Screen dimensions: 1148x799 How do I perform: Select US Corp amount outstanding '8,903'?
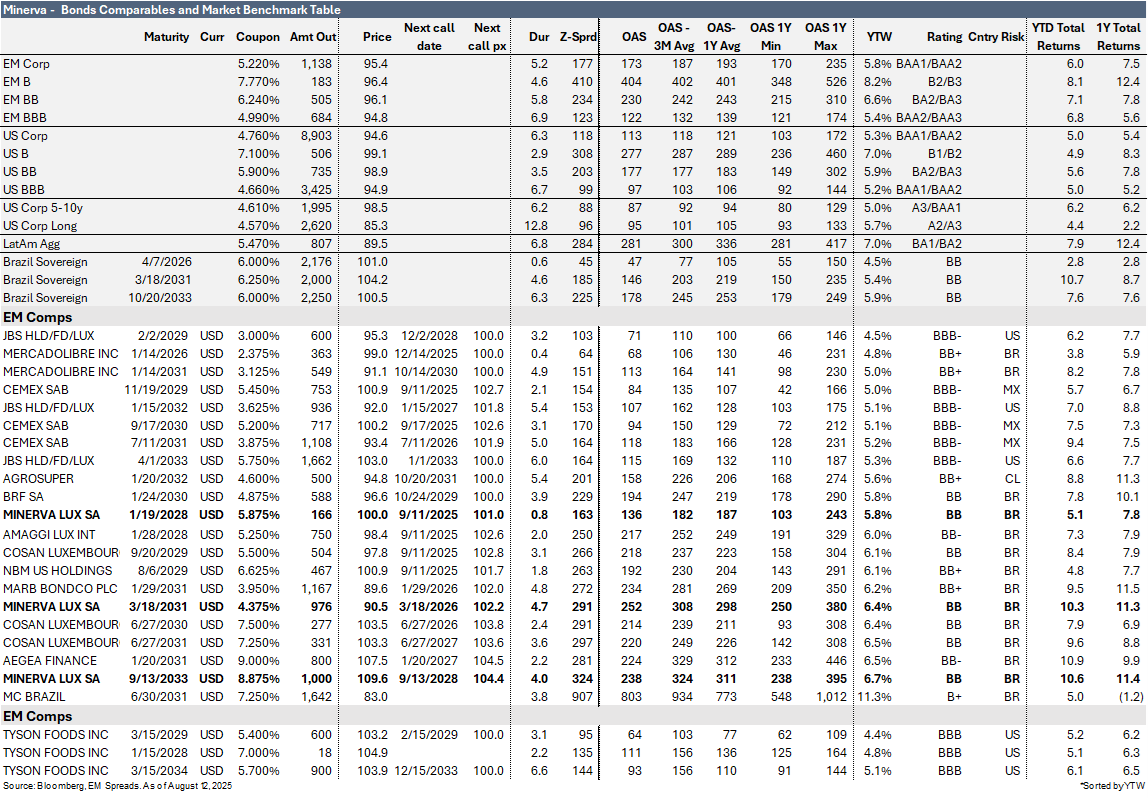[x=316, y=135]
